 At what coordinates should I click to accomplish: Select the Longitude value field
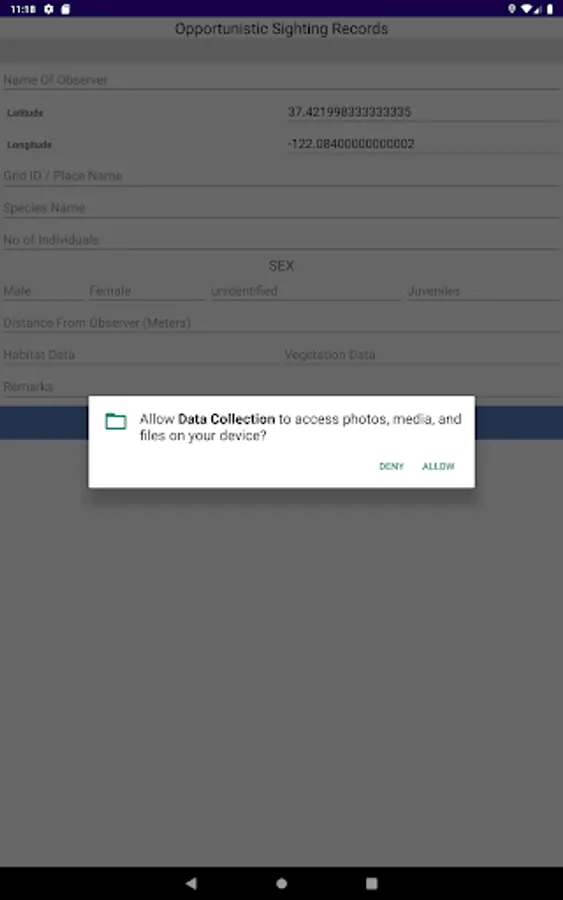click(x=422, y=144)
